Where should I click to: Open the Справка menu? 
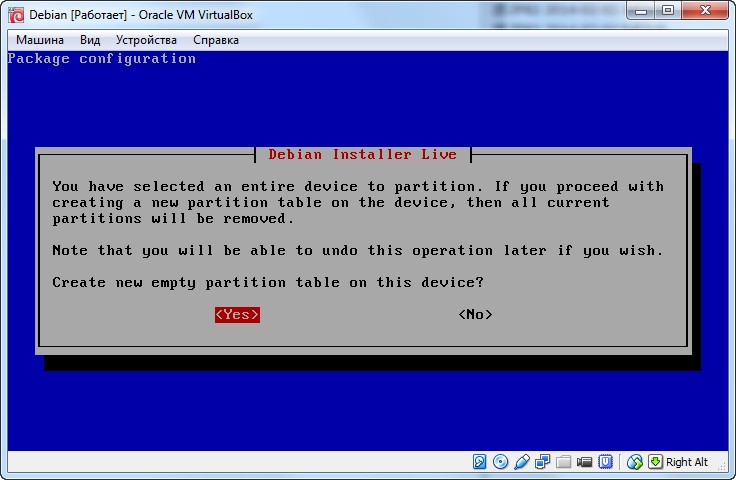tap(215, 40)
